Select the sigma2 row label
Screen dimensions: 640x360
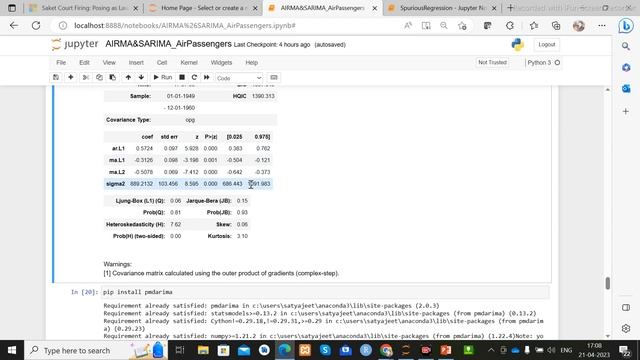[x=116, y=184]
